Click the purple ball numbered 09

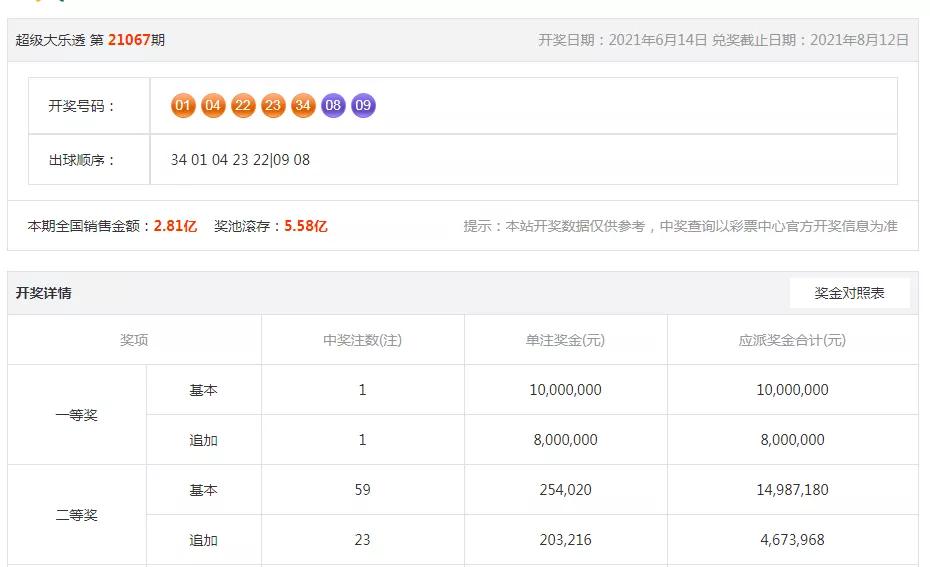tap(363, 106)
